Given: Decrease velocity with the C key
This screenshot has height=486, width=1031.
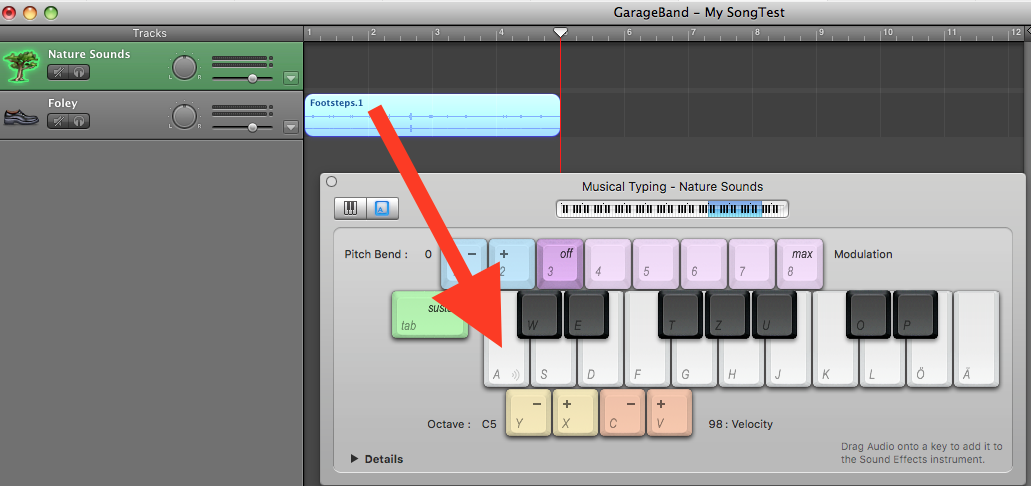Looking at the screenshot, I should (623, 412).
